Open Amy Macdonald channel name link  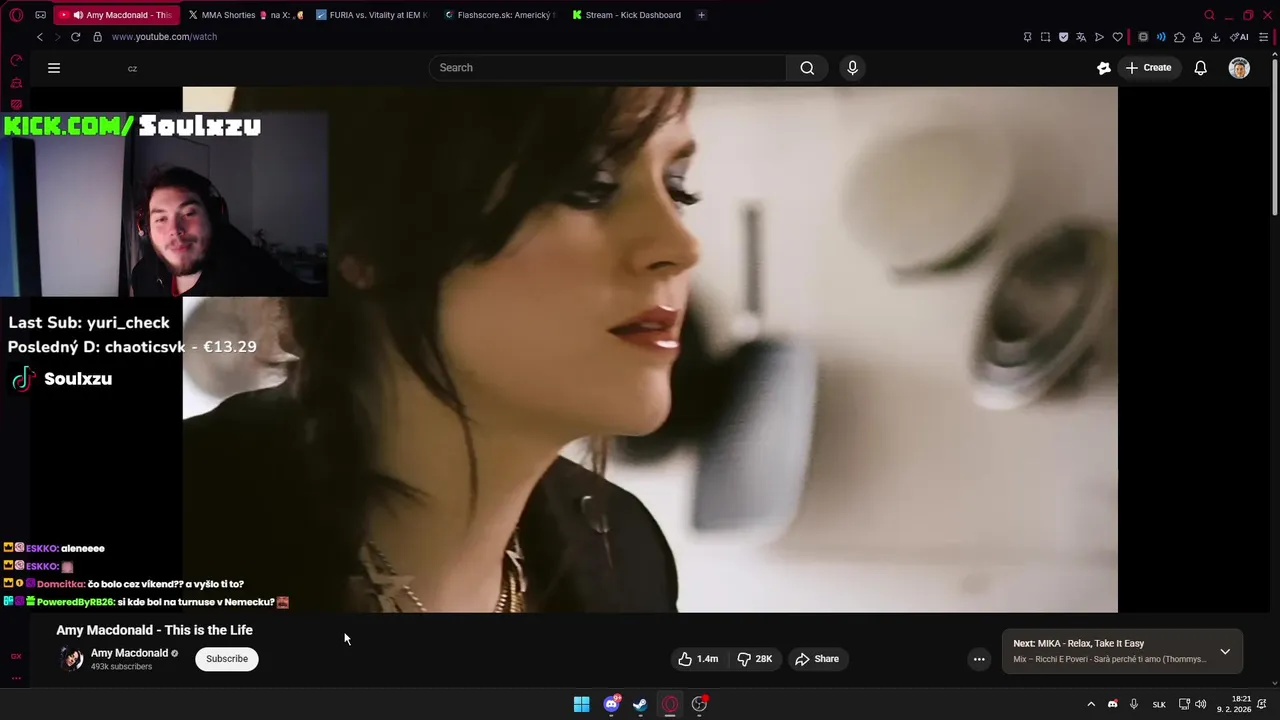pyautogui.click(x=129, y=653)
